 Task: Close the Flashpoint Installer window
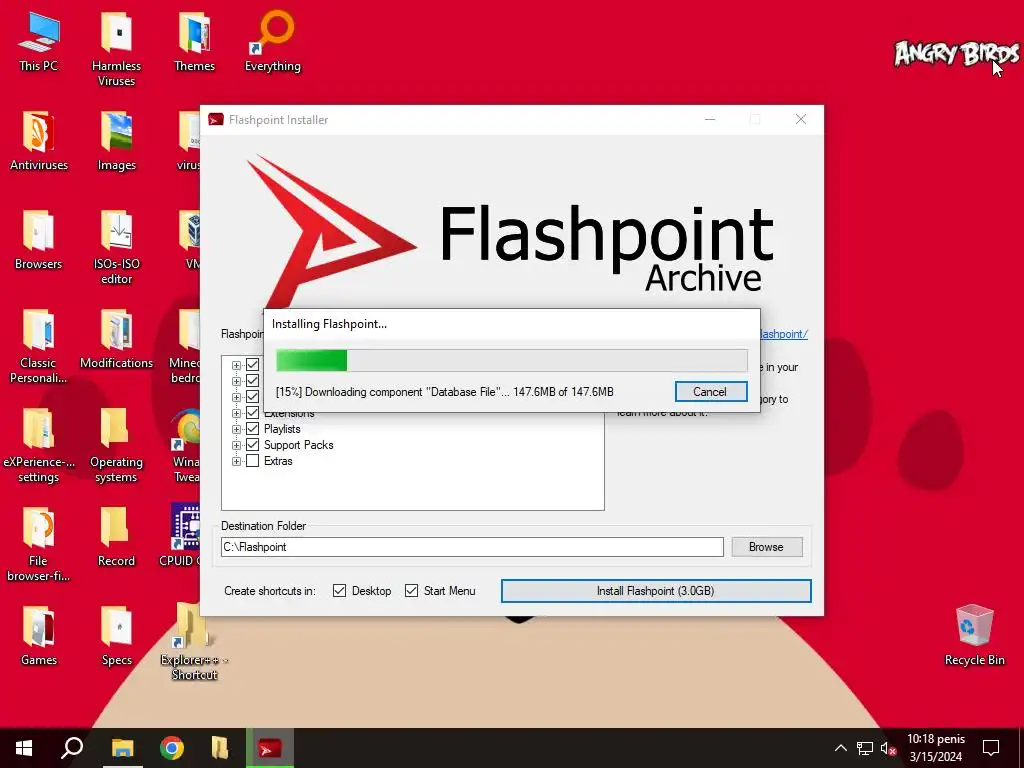pyautogui.click(x=801, y=120)
